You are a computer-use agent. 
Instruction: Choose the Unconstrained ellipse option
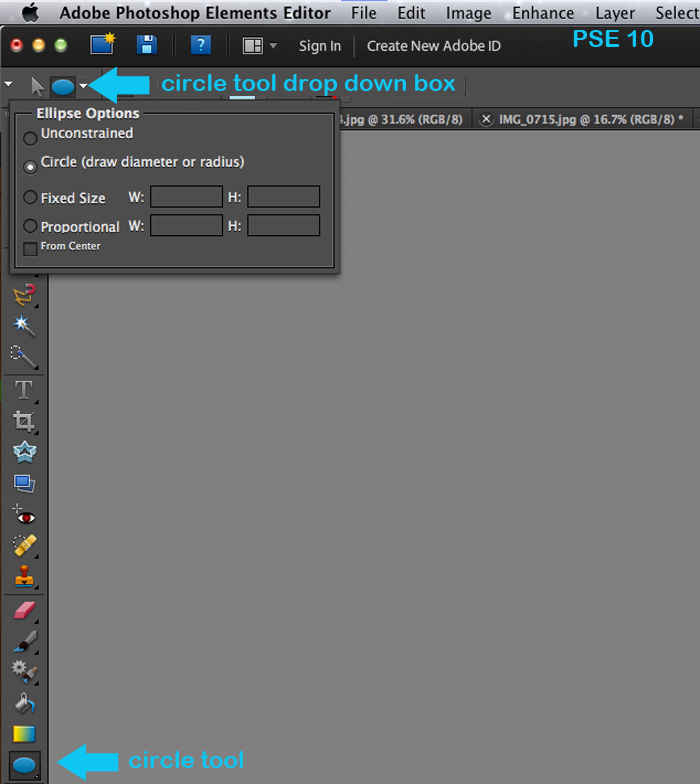click(x=30, y=138)
